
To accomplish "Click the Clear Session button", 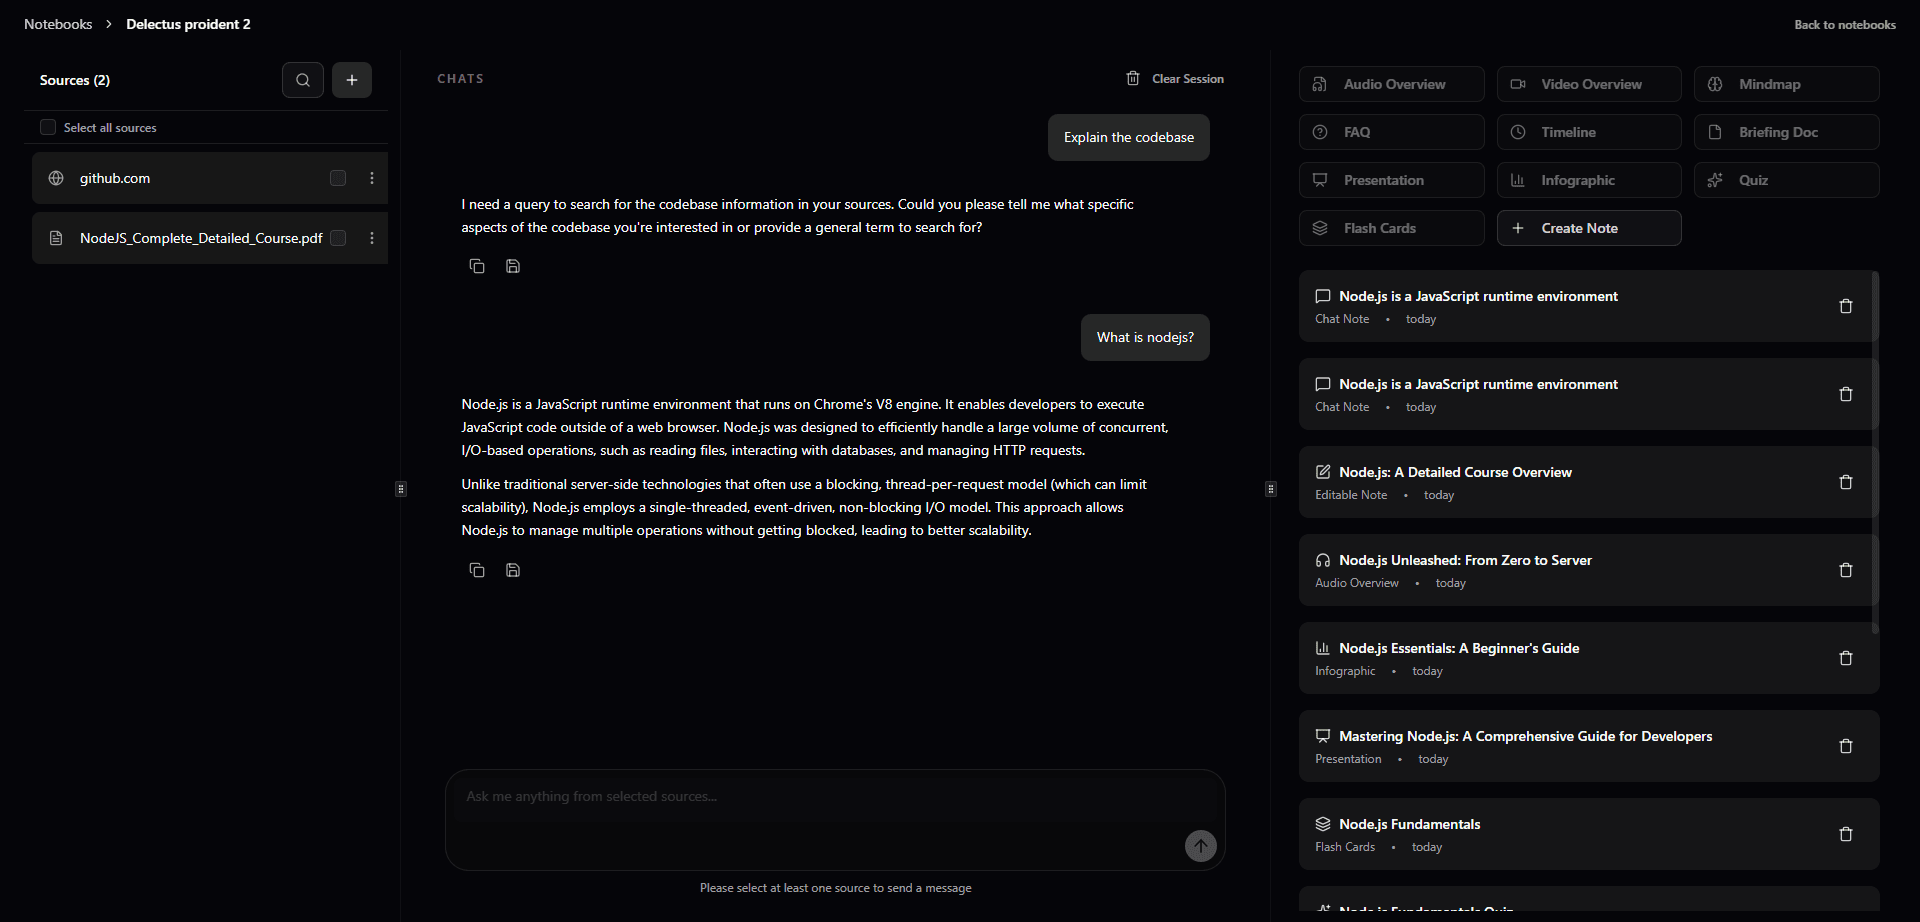I will tap(1175, 79).
